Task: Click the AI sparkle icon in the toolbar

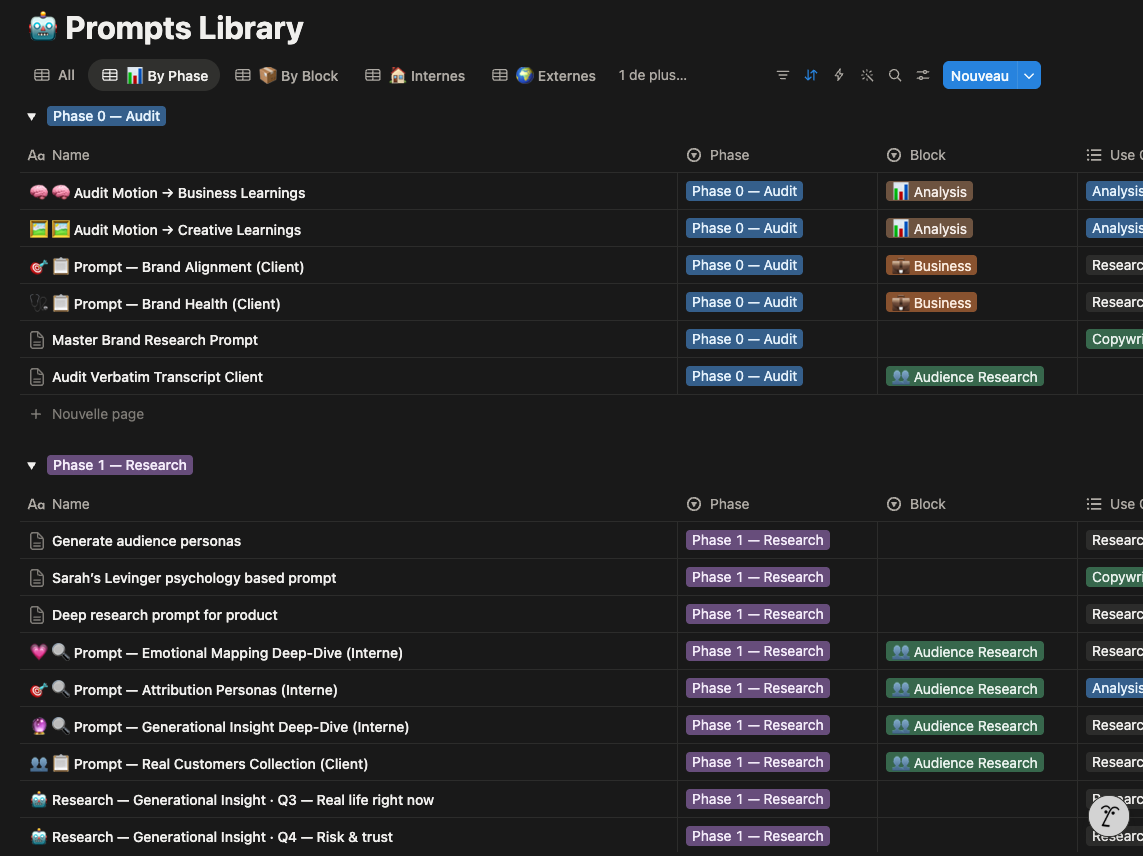Action: tap(867, 75)
